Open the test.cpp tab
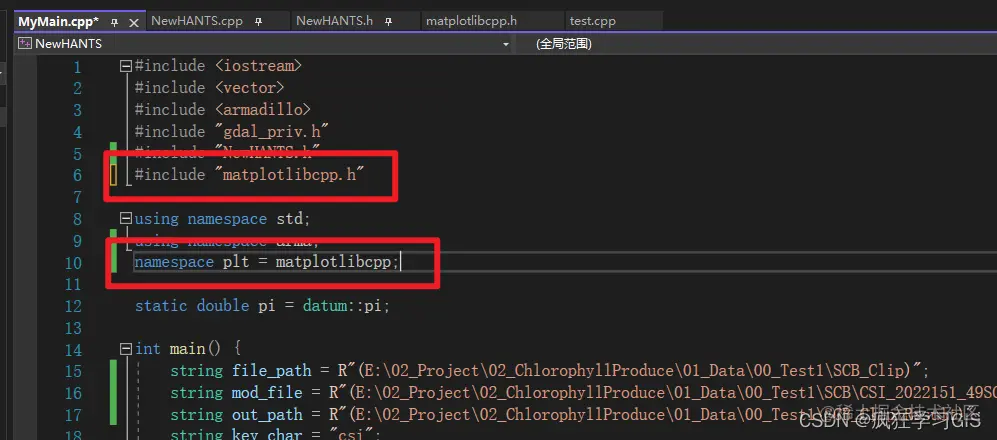This screenshot has width=997, height=440. 593,21
